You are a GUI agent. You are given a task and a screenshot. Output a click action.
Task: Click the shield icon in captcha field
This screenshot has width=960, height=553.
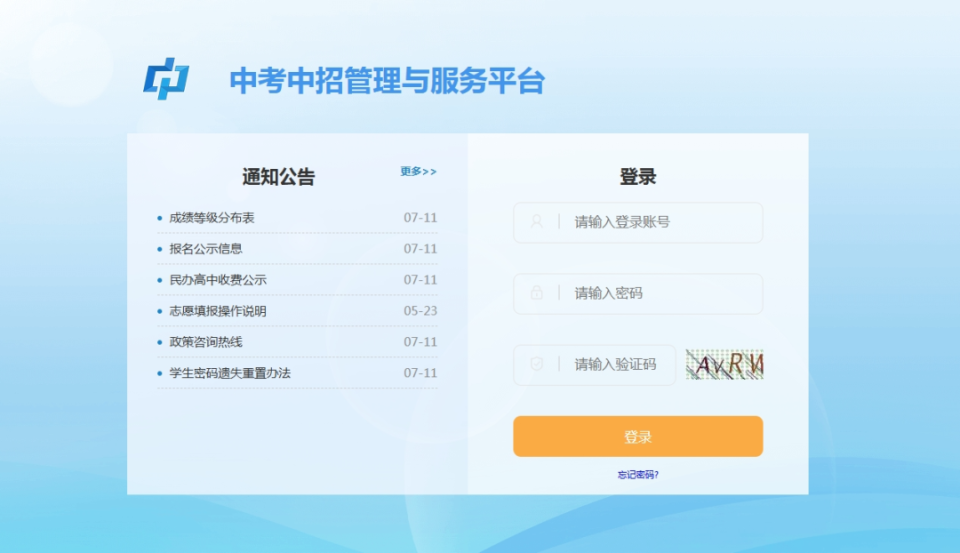click(536, 364)
